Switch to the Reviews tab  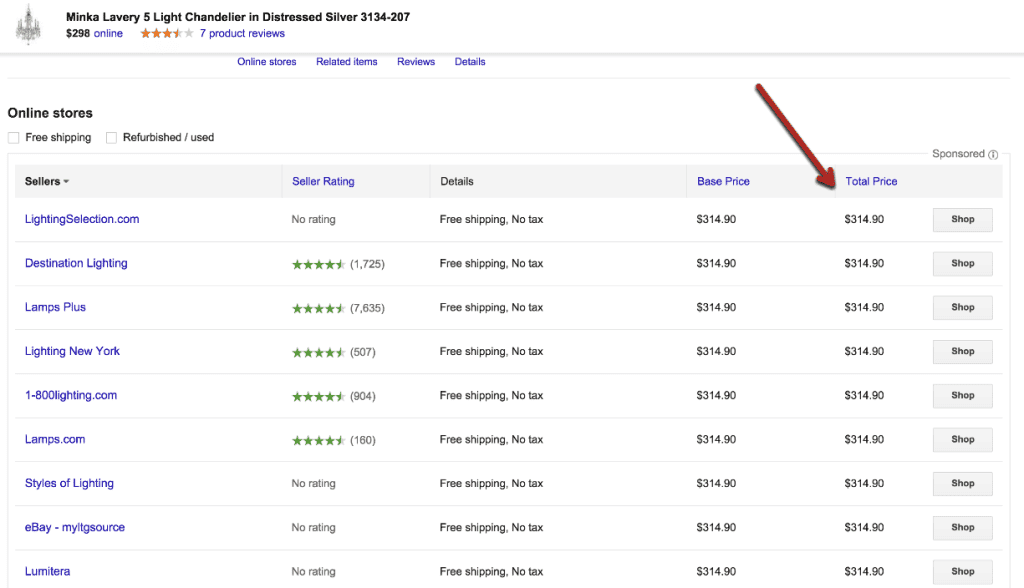pos(416,62)
